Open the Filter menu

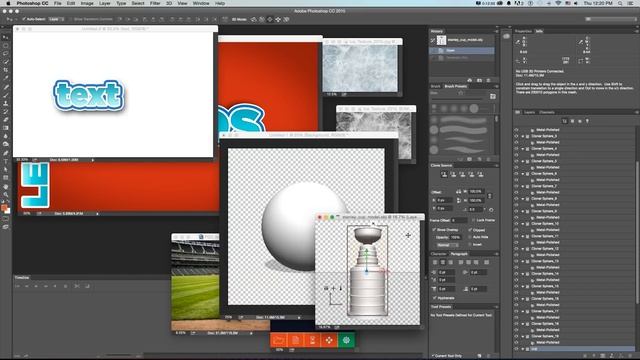(155, 3)
